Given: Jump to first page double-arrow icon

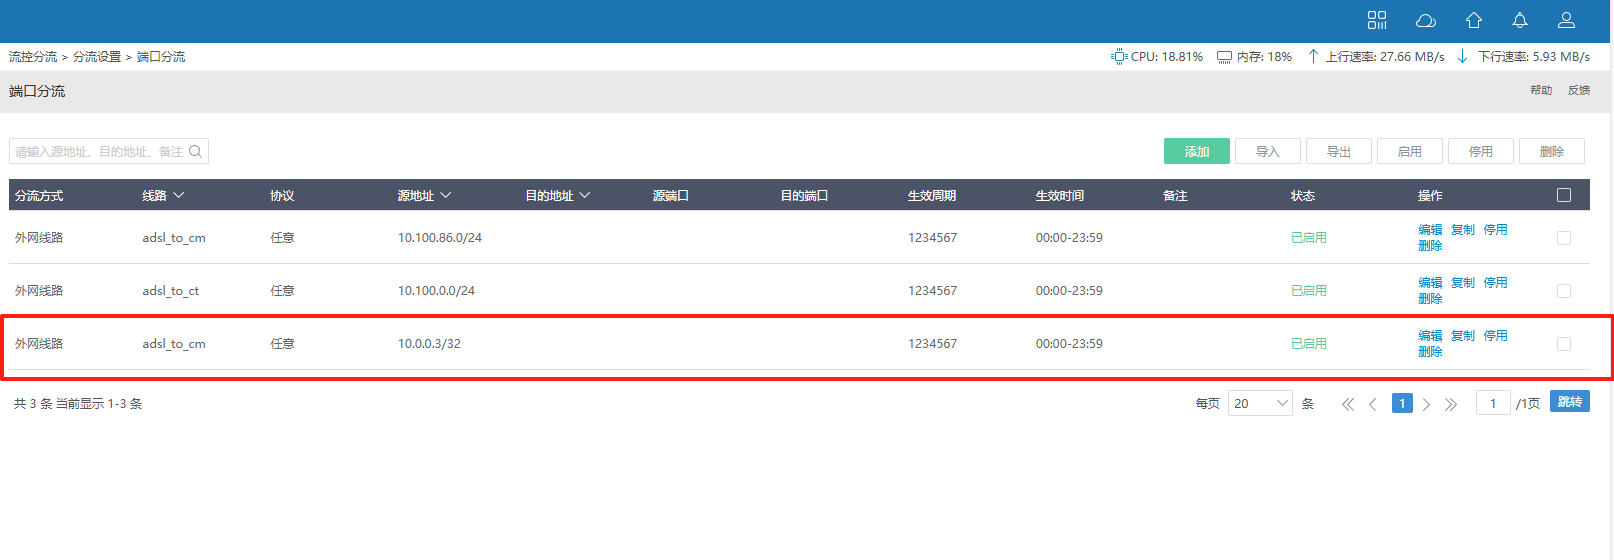Looking at the screenshot, I should (x=1347, y=404).
